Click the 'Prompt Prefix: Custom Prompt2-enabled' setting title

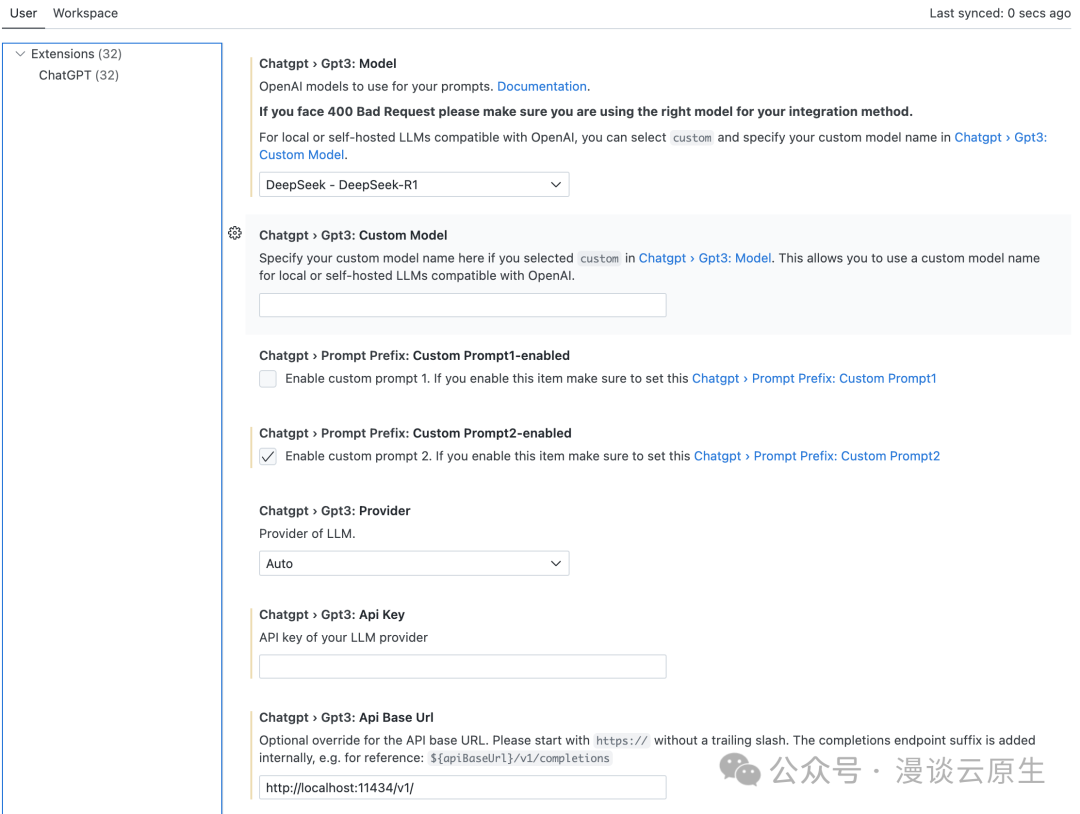(x=415, y=433)
